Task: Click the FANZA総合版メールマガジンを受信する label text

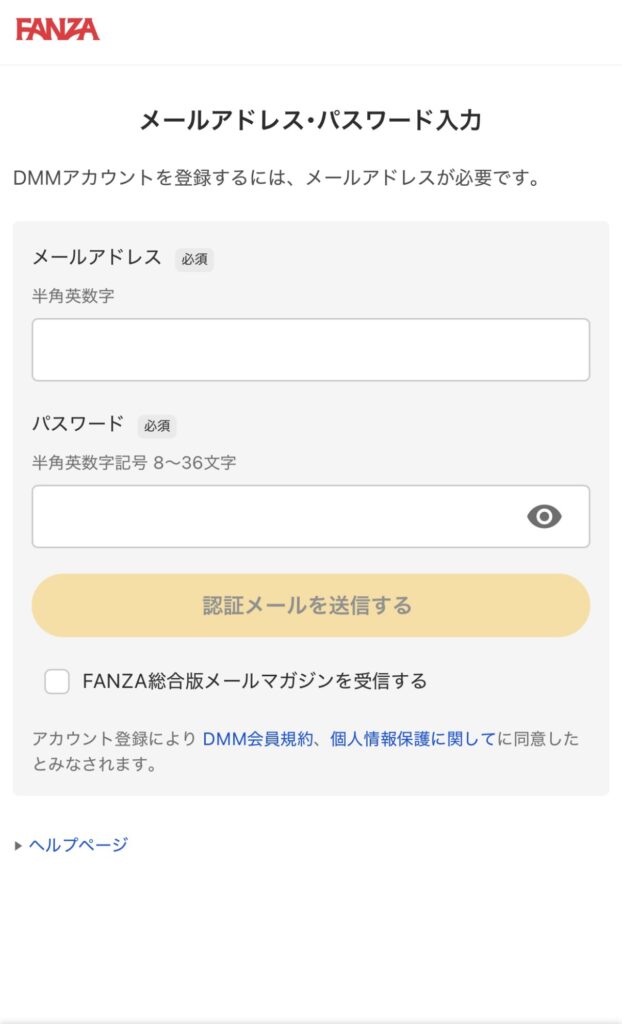Action: coord(254,682)
